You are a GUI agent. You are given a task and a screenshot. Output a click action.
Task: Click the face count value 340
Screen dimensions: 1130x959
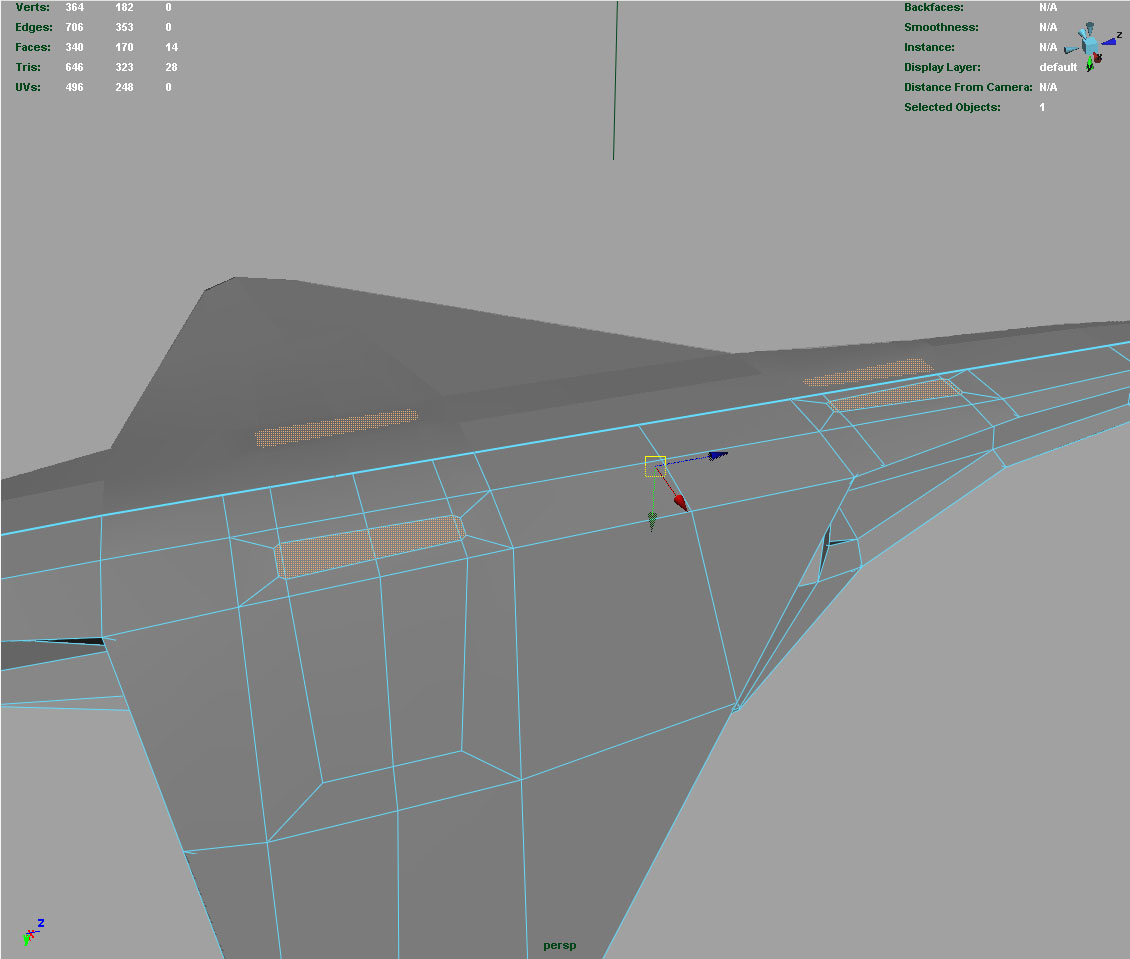[75, 48]
